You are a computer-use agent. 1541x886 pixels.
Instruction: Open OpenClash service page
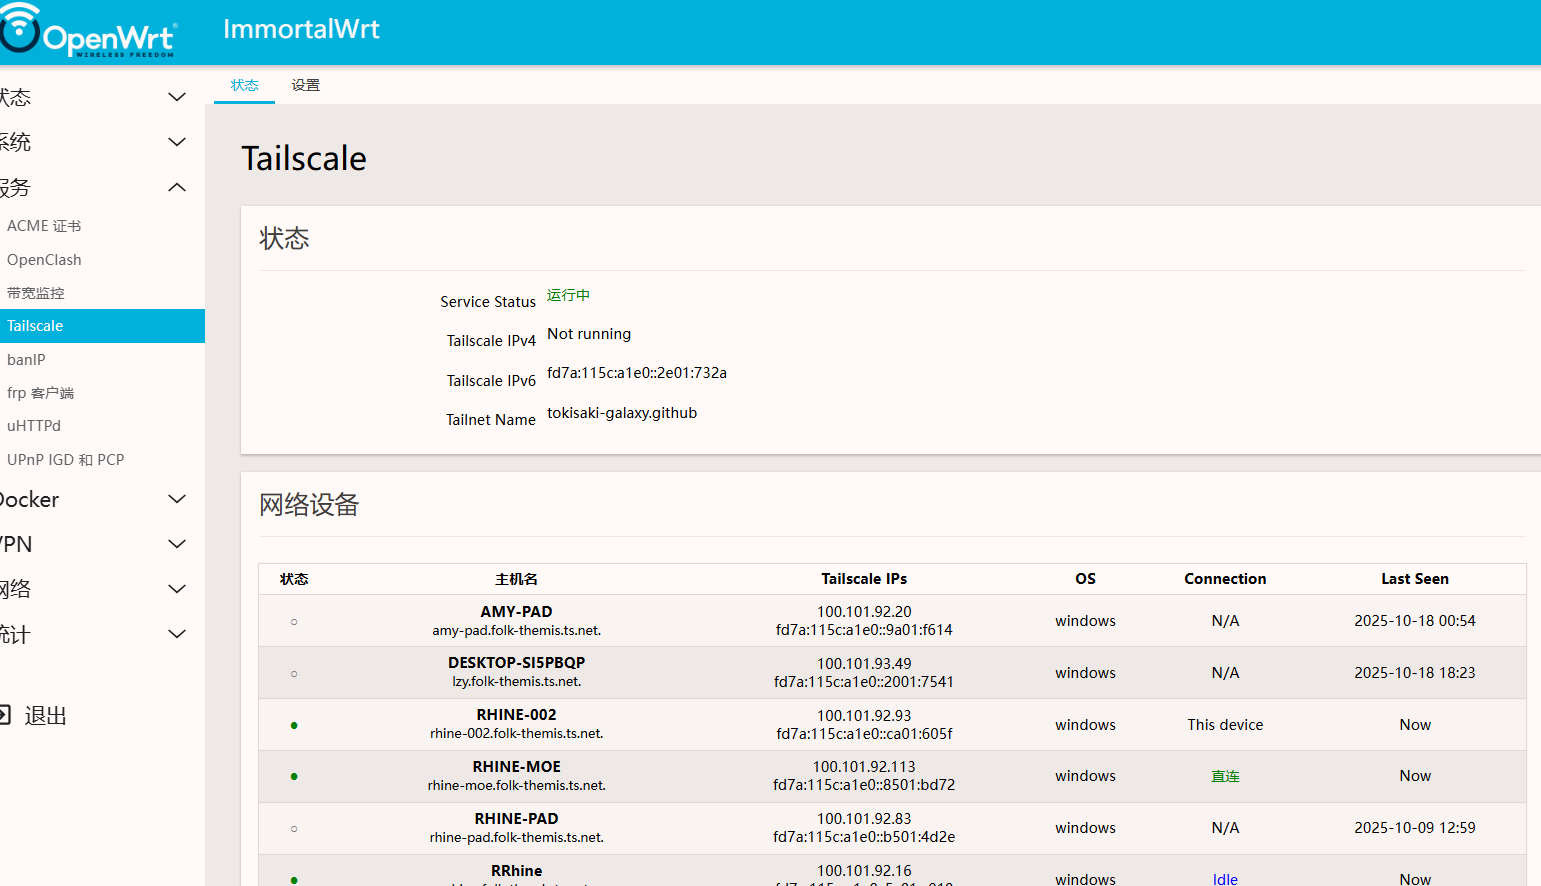(x=44, y=260)
